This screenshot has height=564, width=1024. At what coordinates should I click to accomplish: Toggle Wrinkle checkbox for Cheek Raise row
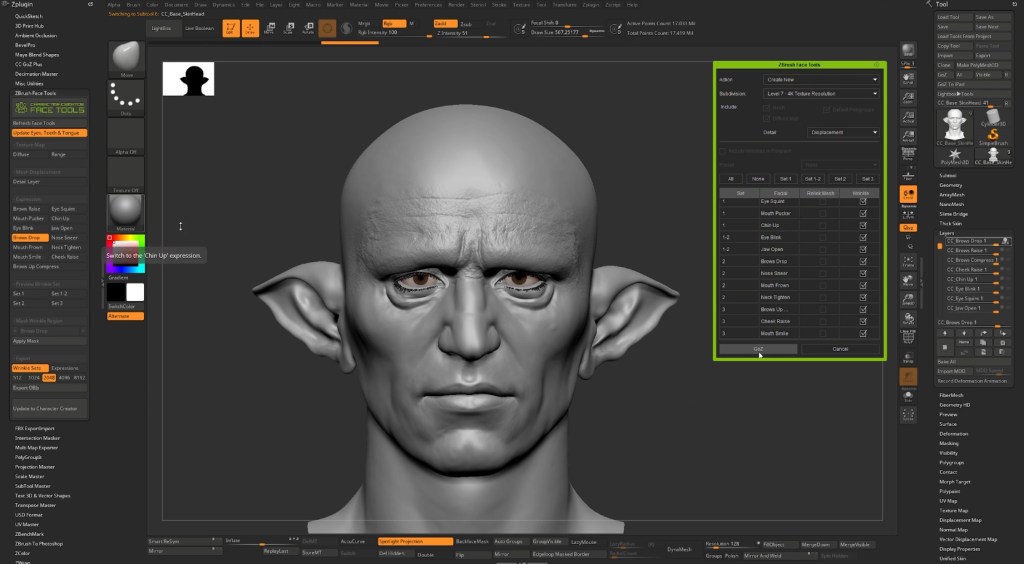[x=863, y=321]
